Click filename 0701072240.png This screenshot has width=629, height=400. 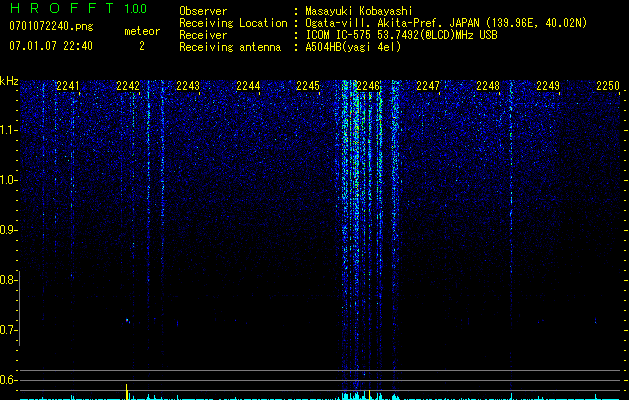[51, 26]
